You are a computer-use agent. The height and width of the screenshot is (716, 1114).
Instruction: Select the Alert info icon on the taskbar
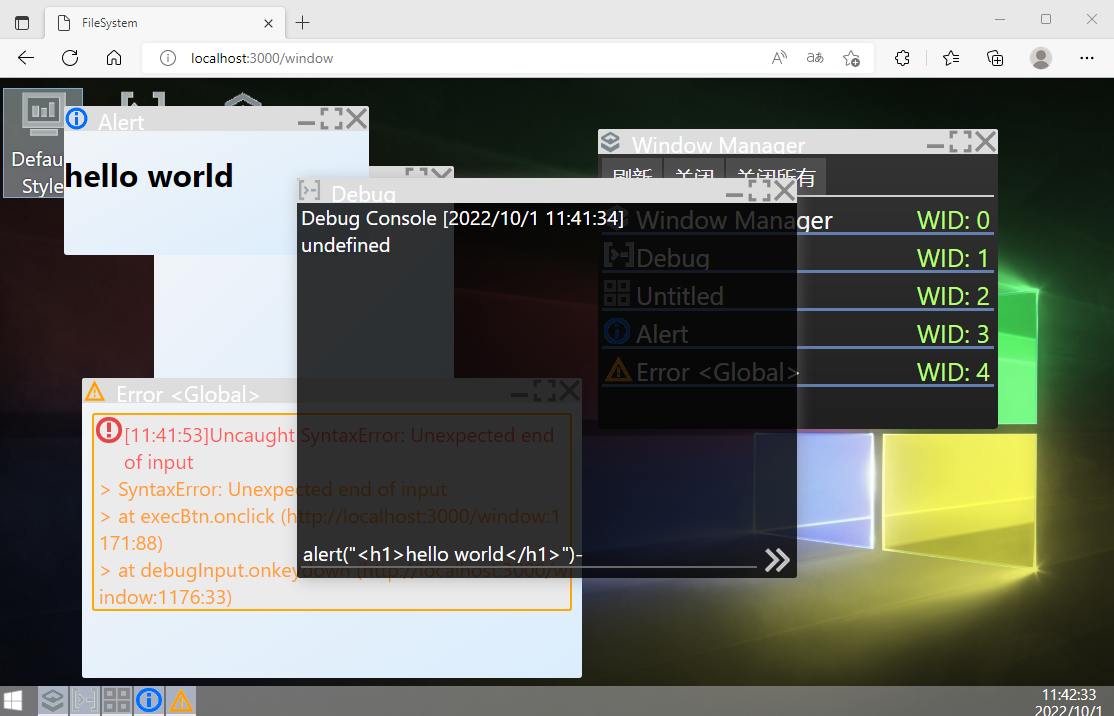click(x=149, y=700)
